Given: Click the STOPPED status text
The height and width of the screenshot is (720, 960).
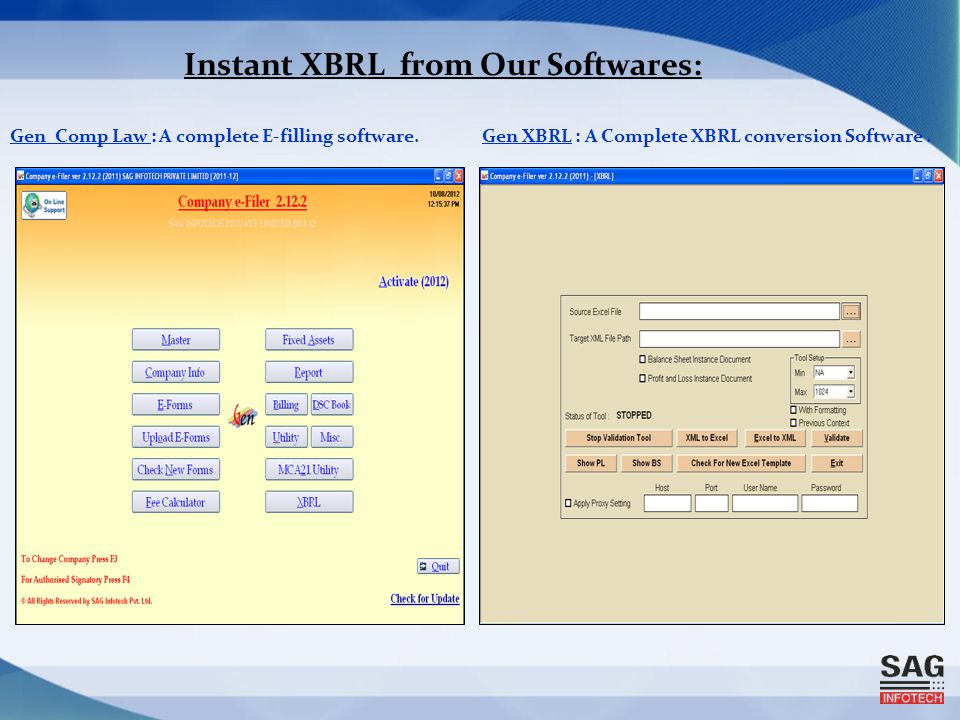Looking at the screenshot, I should click(x=634, y=415).
